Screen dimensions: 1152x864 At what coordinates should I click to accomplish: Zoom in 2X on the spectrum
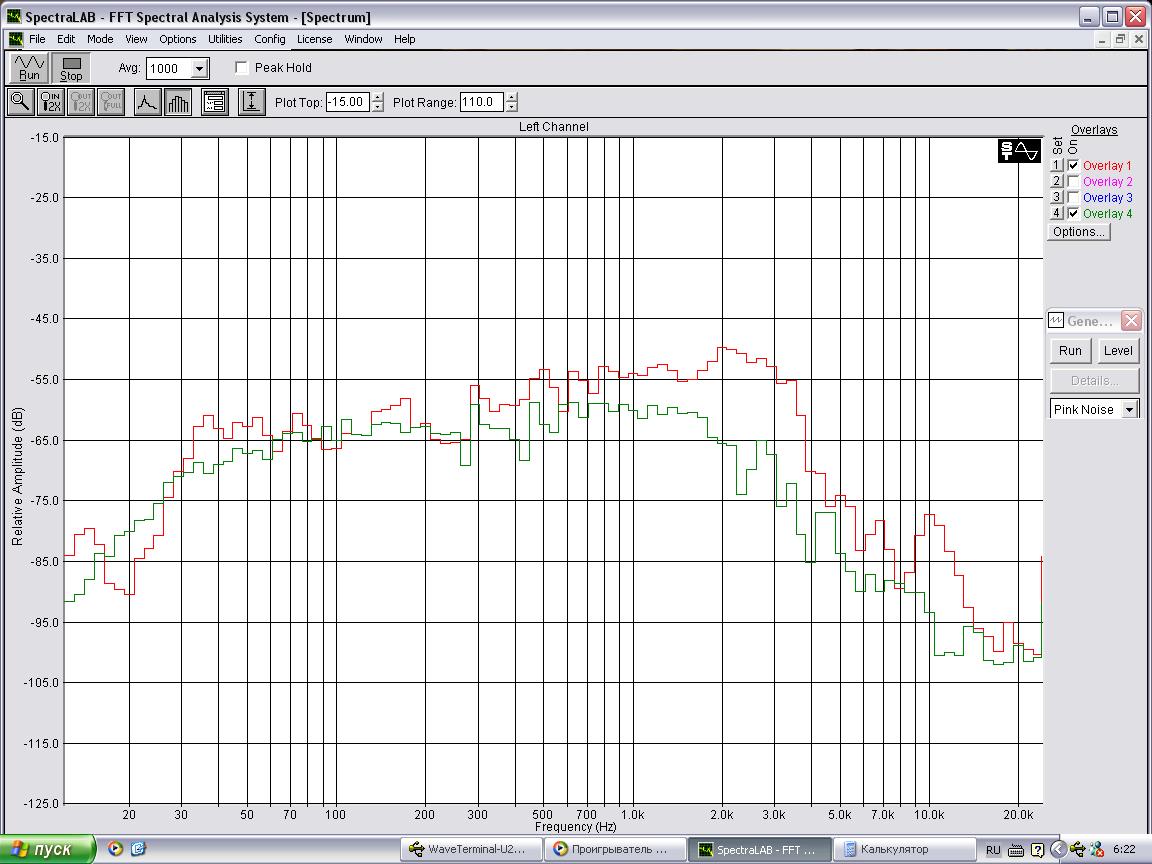tap(51, 102)
